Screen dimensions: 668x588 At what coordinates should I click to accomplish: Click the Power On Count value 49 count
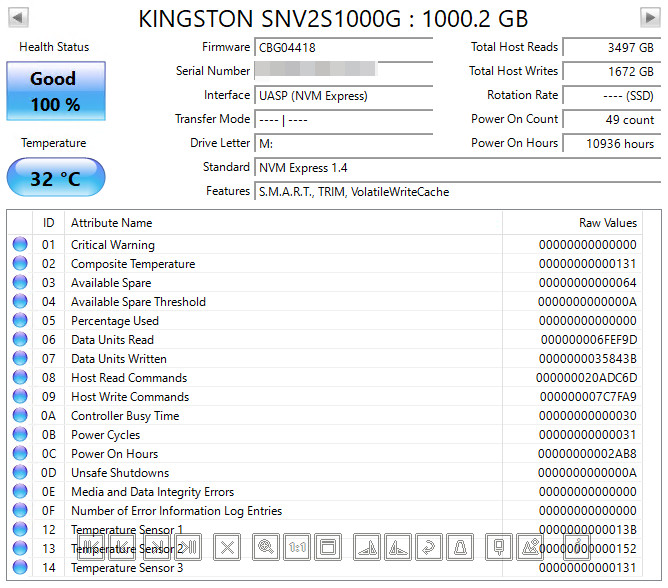pyautogui.click(x=612, y=120)
